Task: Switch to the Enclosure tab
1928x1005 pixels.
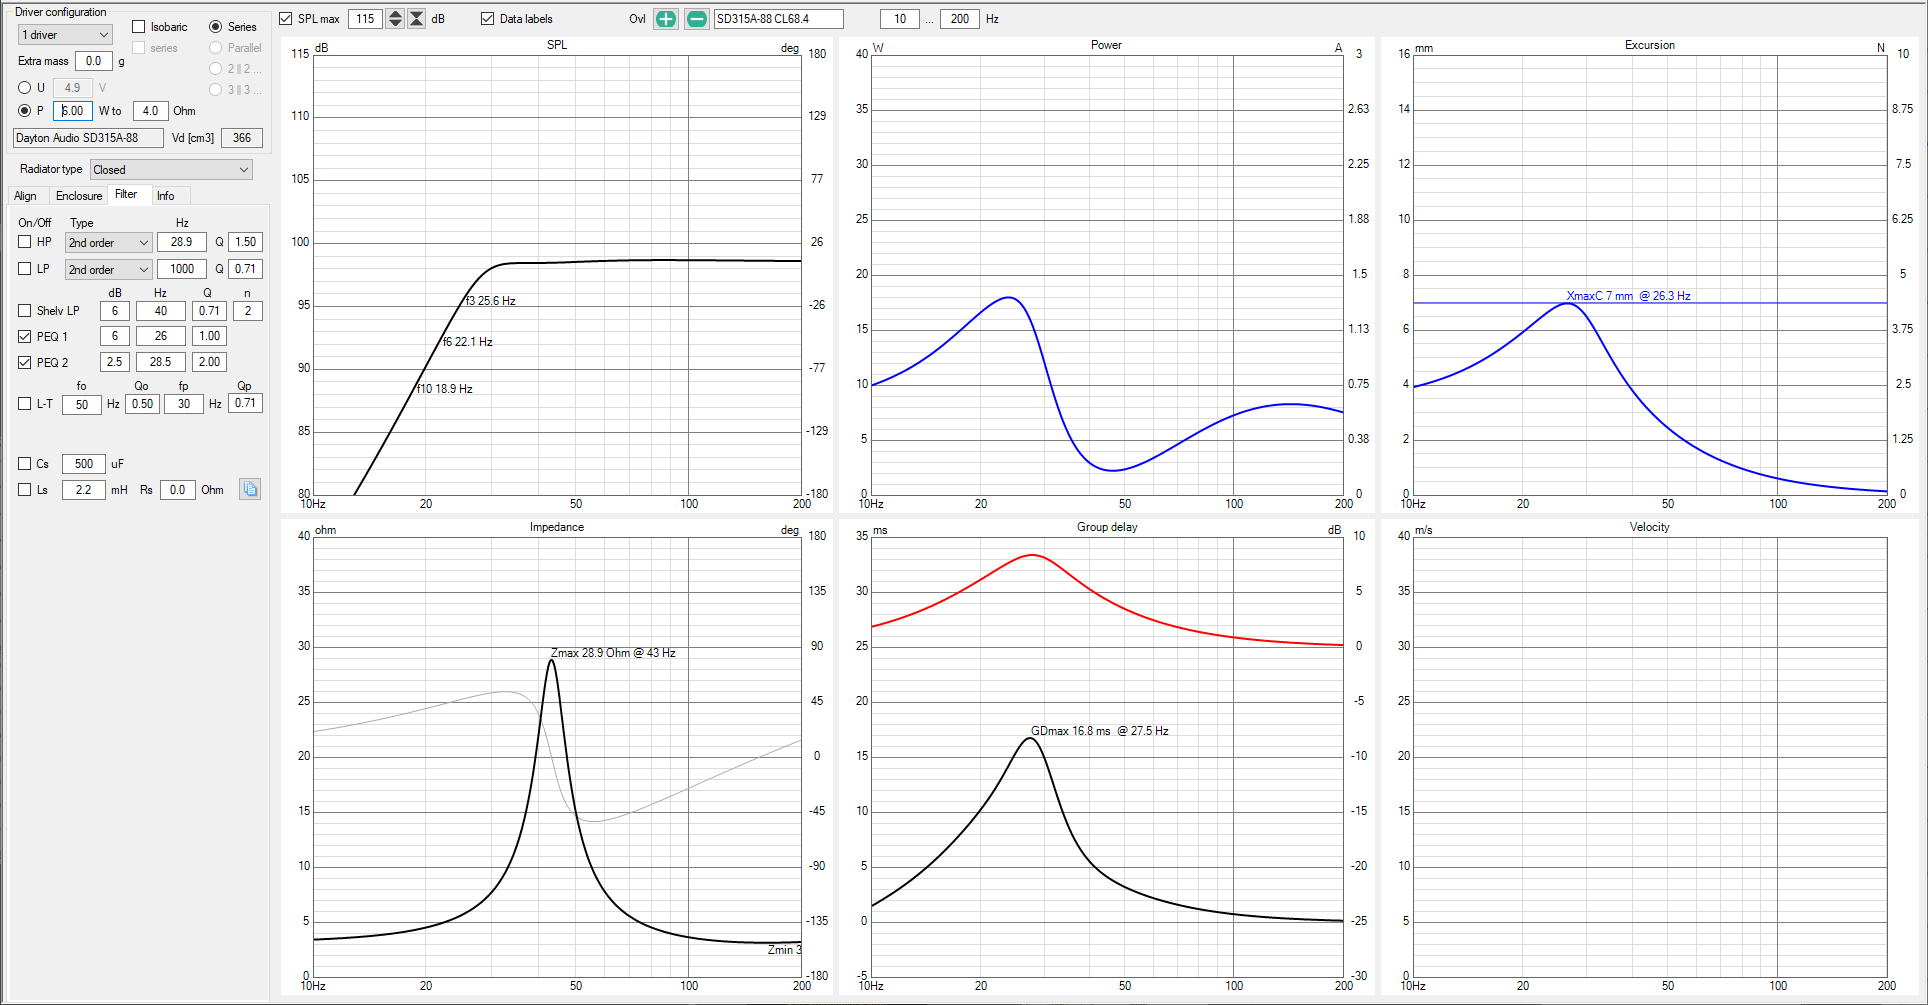Action: coord(79,196)
